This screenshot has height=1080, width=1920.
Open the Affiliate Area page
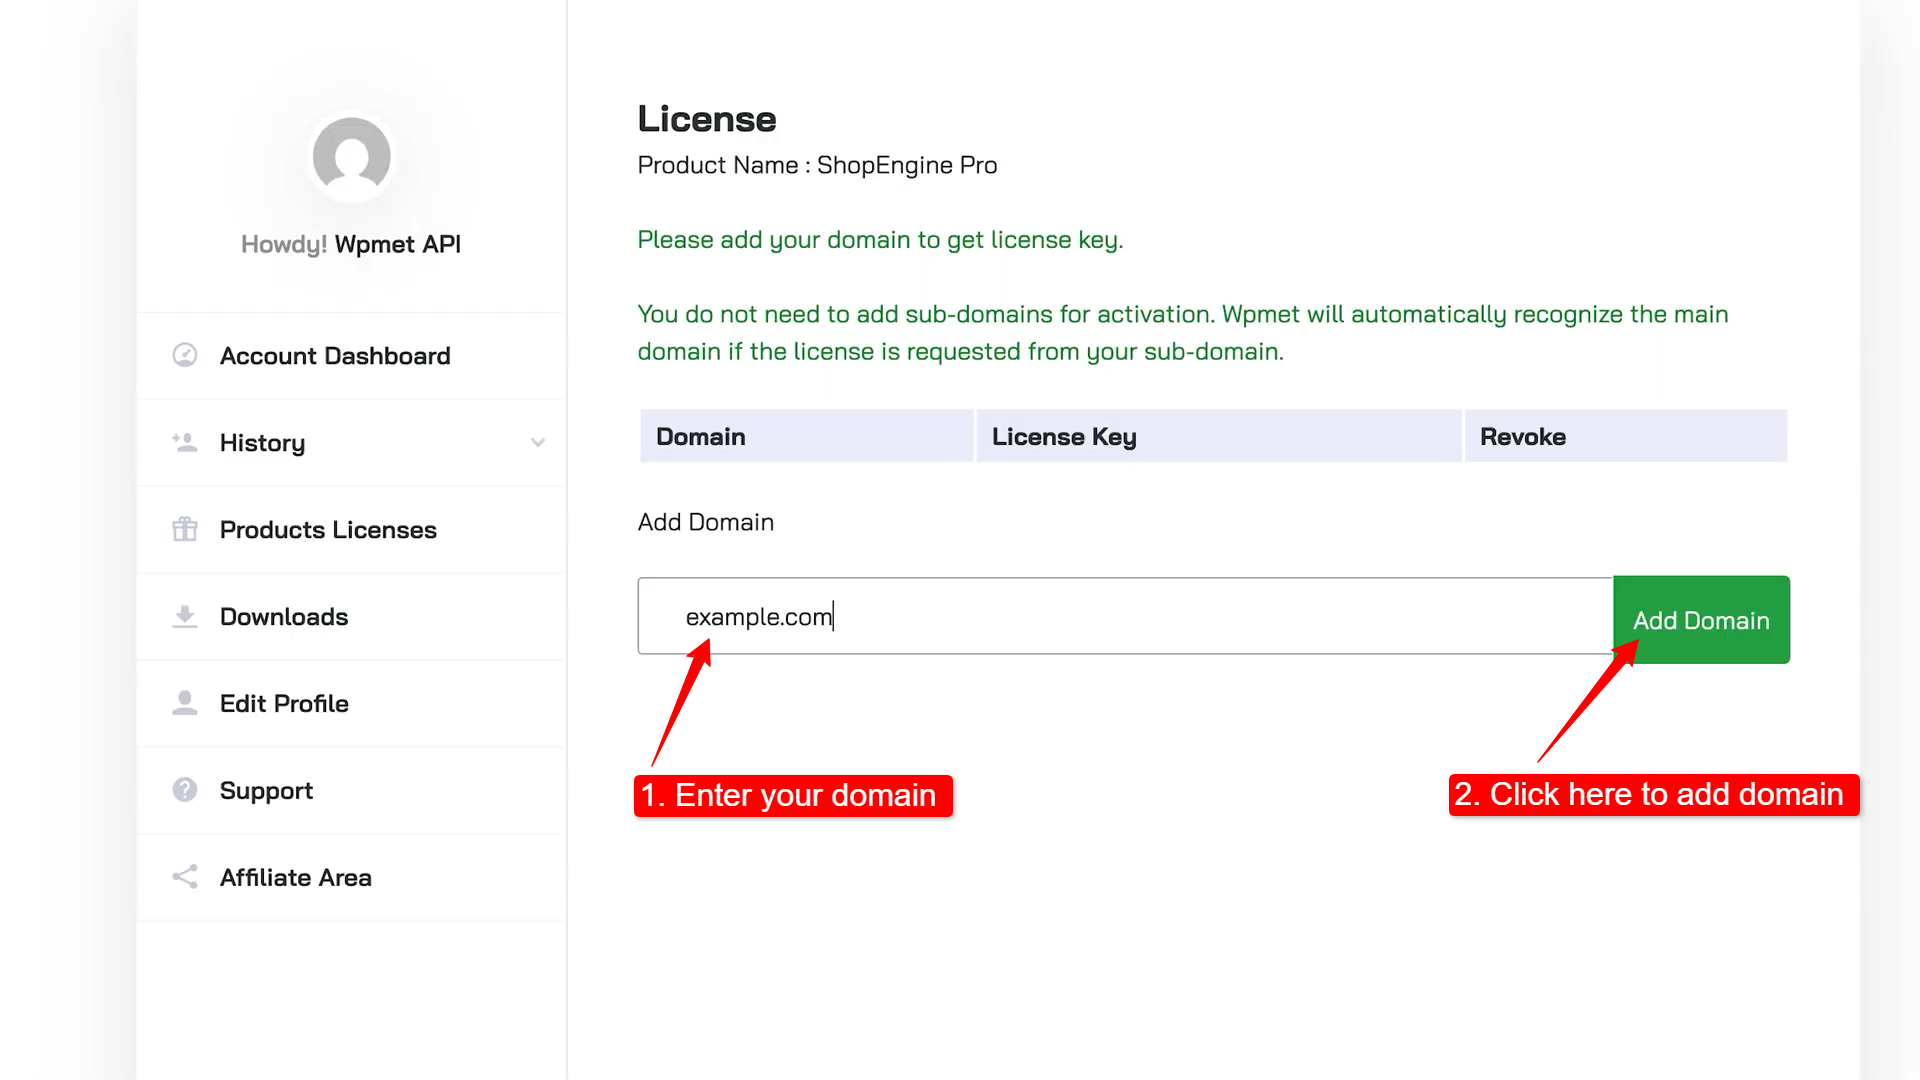pos(351,878)
